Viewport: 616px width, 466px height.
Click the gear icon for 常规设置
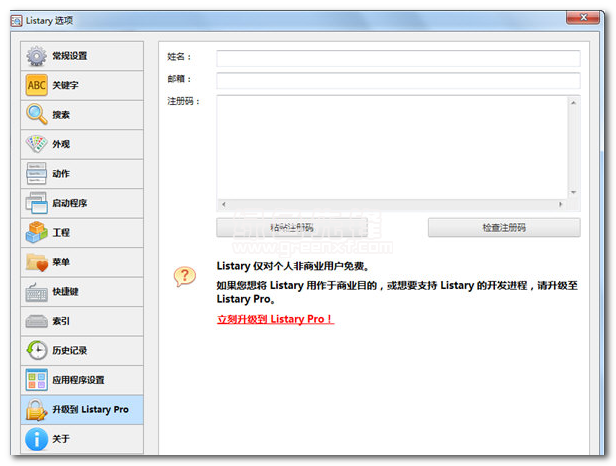point(37,56)
